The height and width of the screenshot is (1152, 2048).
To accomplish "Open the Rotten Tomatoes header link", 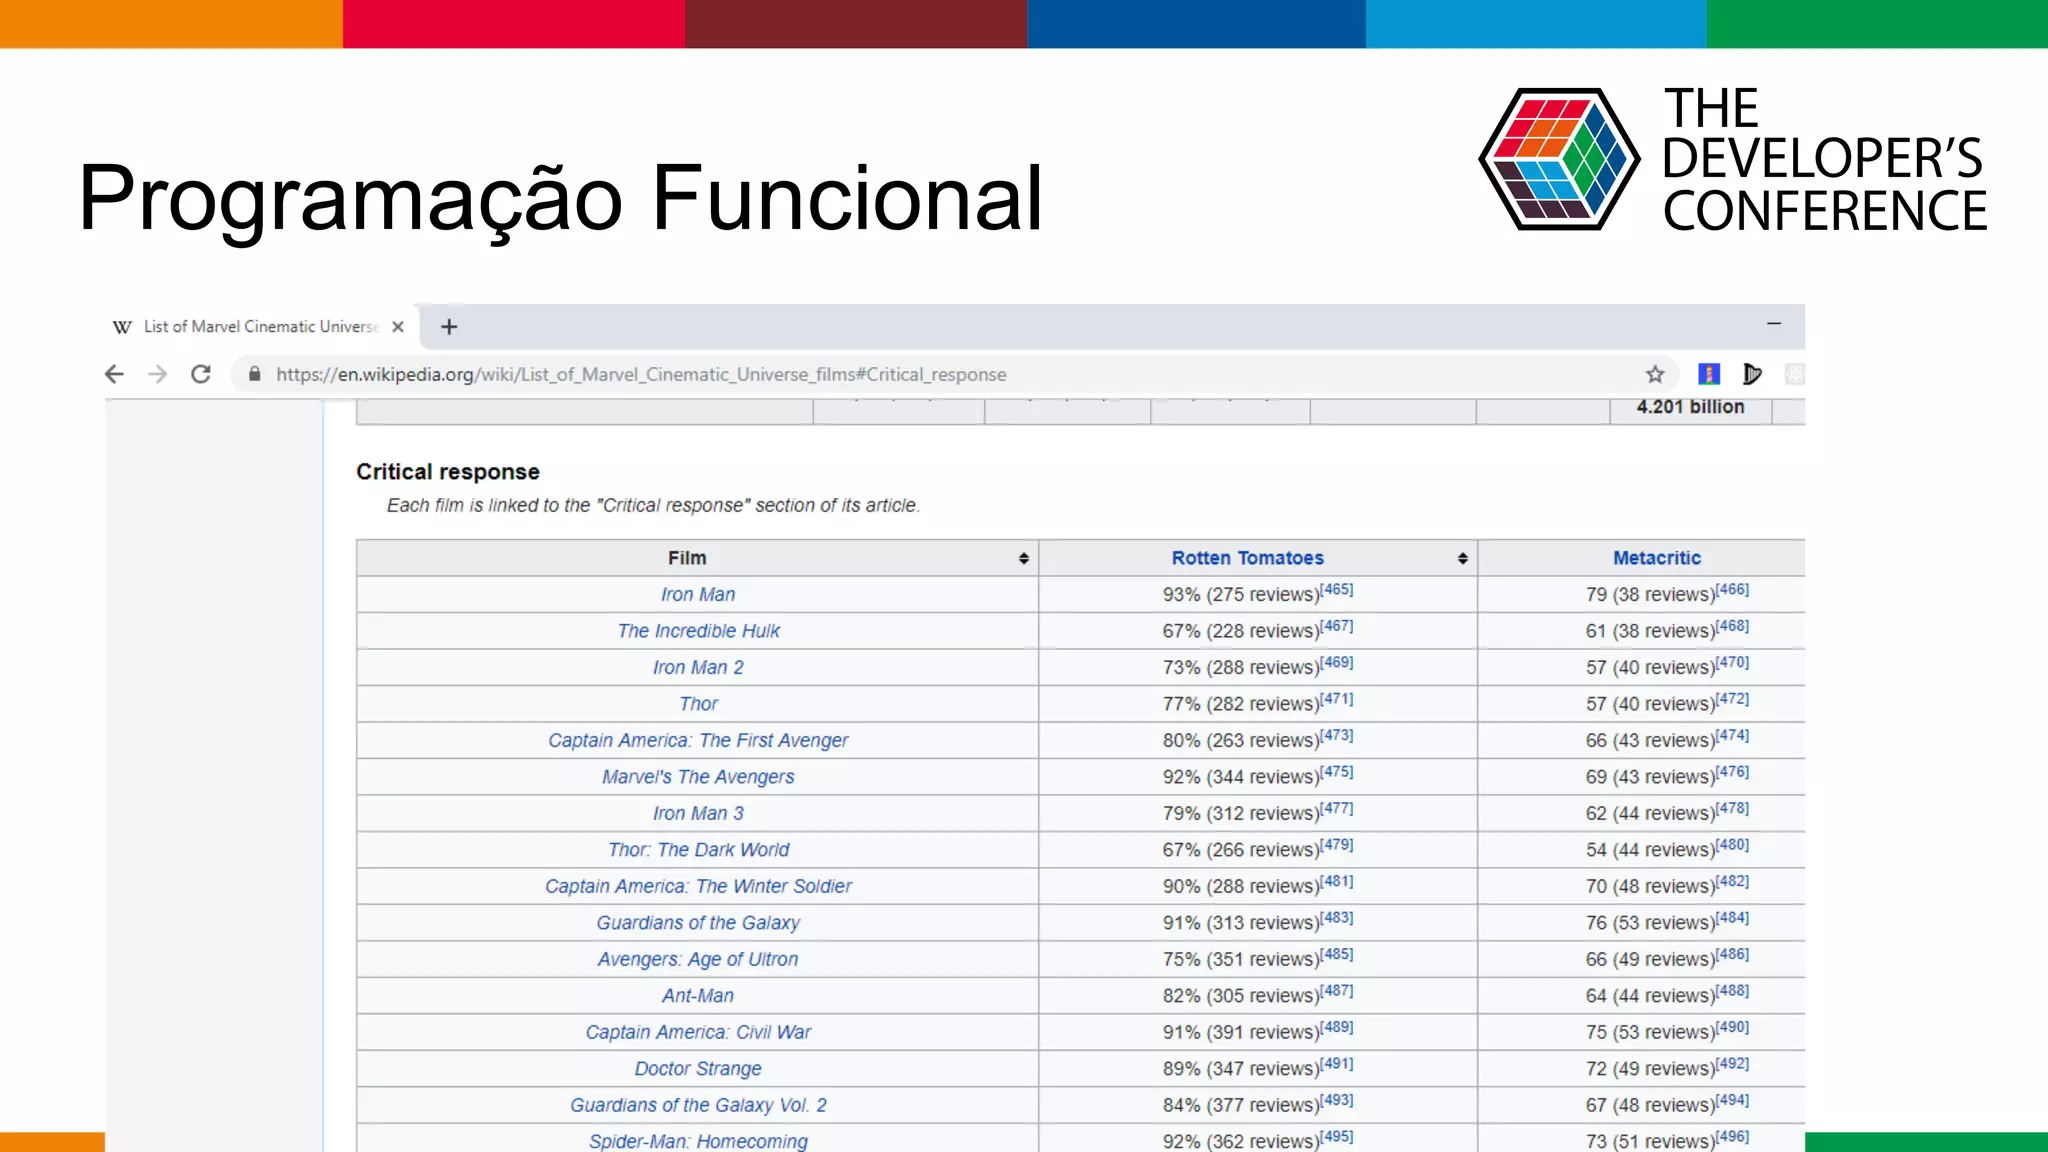I will coord(1247,558).
